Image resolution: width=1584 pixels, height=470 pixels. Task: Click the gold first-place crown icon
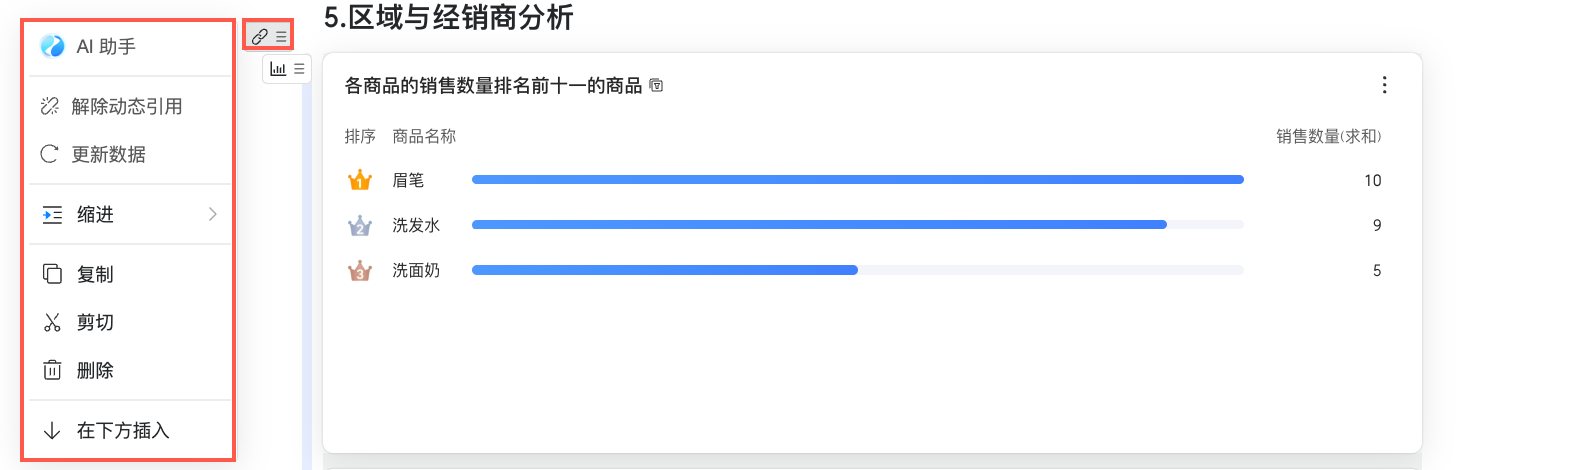tap(359, 180)
